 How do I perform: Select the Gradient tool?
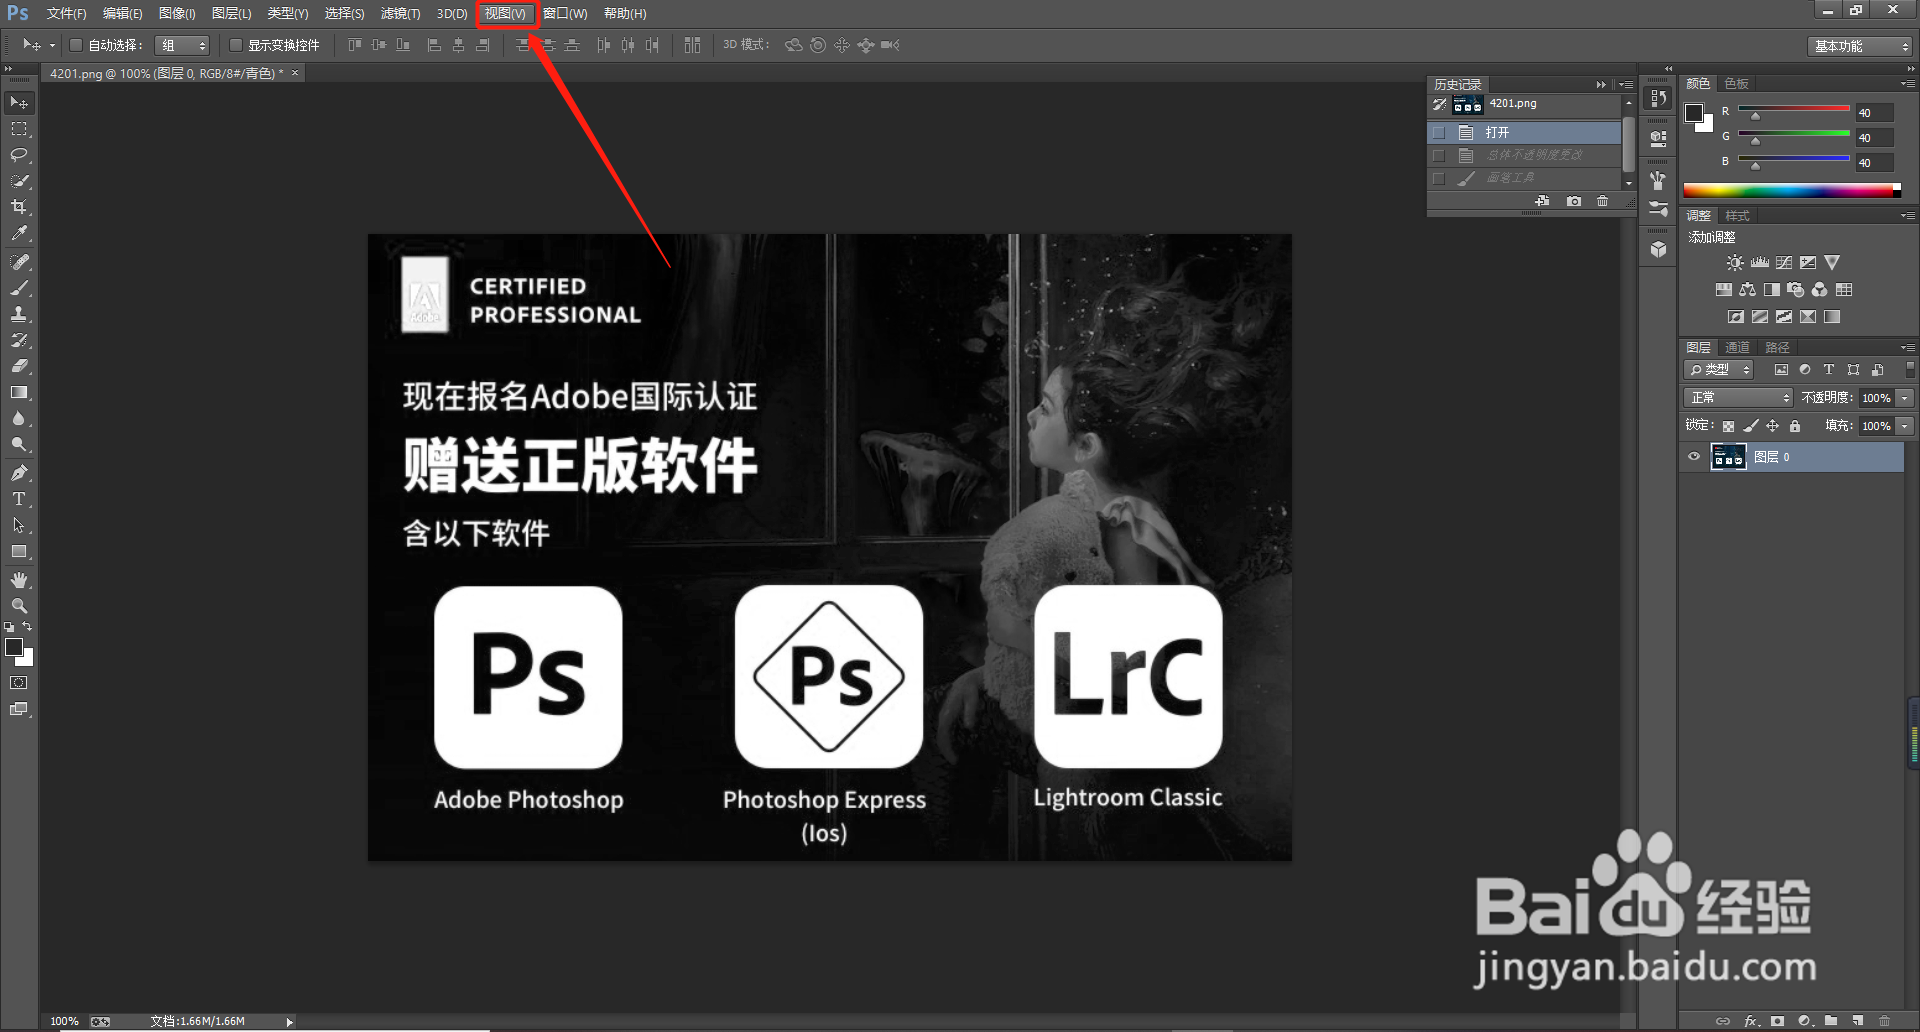click(19, 392)
